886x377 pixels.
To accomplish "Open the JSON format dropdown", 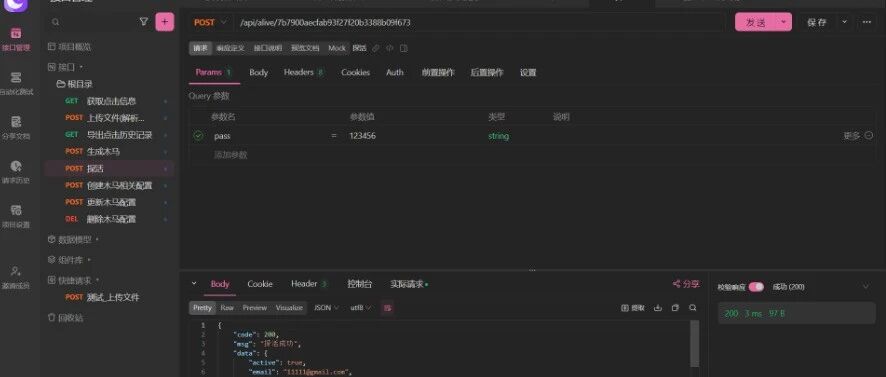I will 326,308.
